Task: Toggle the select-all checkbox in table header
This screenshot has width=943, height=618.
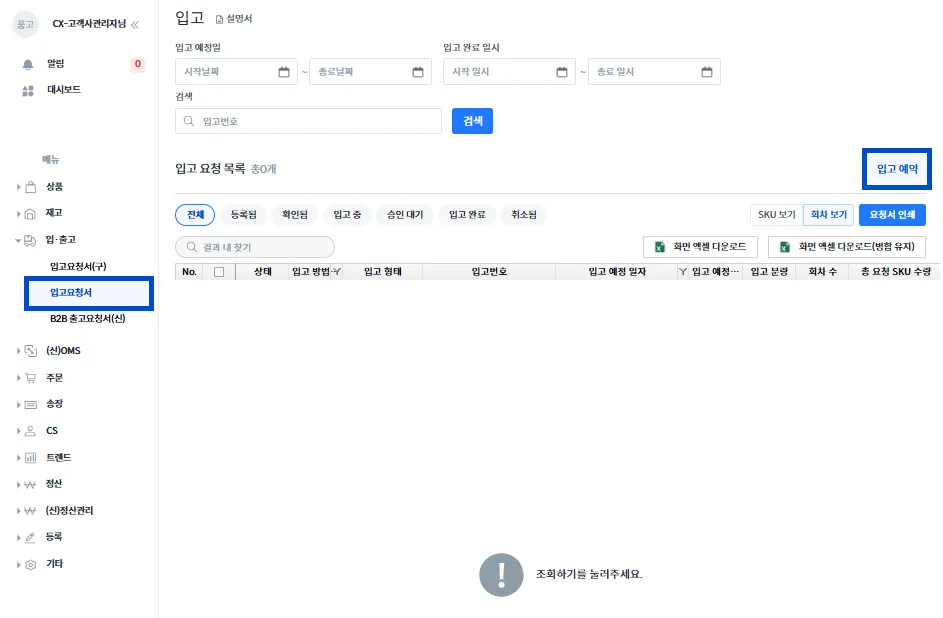Action: coord(219,272)
